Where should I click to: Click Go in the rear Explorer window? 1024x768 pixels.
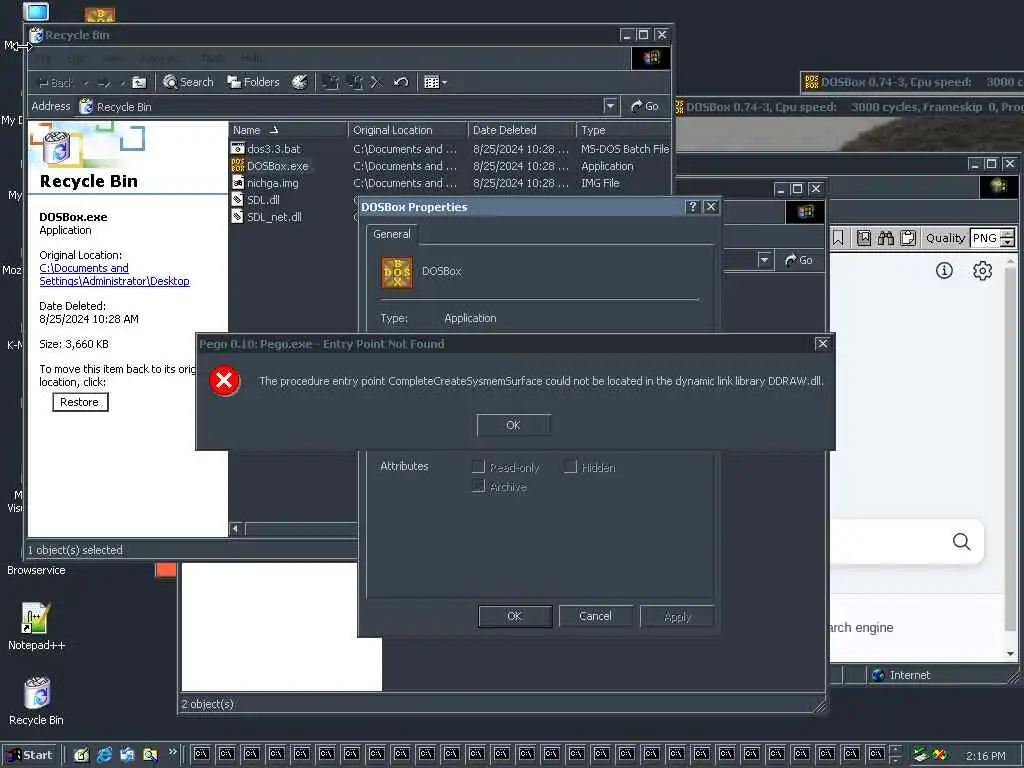click(x=799, y=260)
